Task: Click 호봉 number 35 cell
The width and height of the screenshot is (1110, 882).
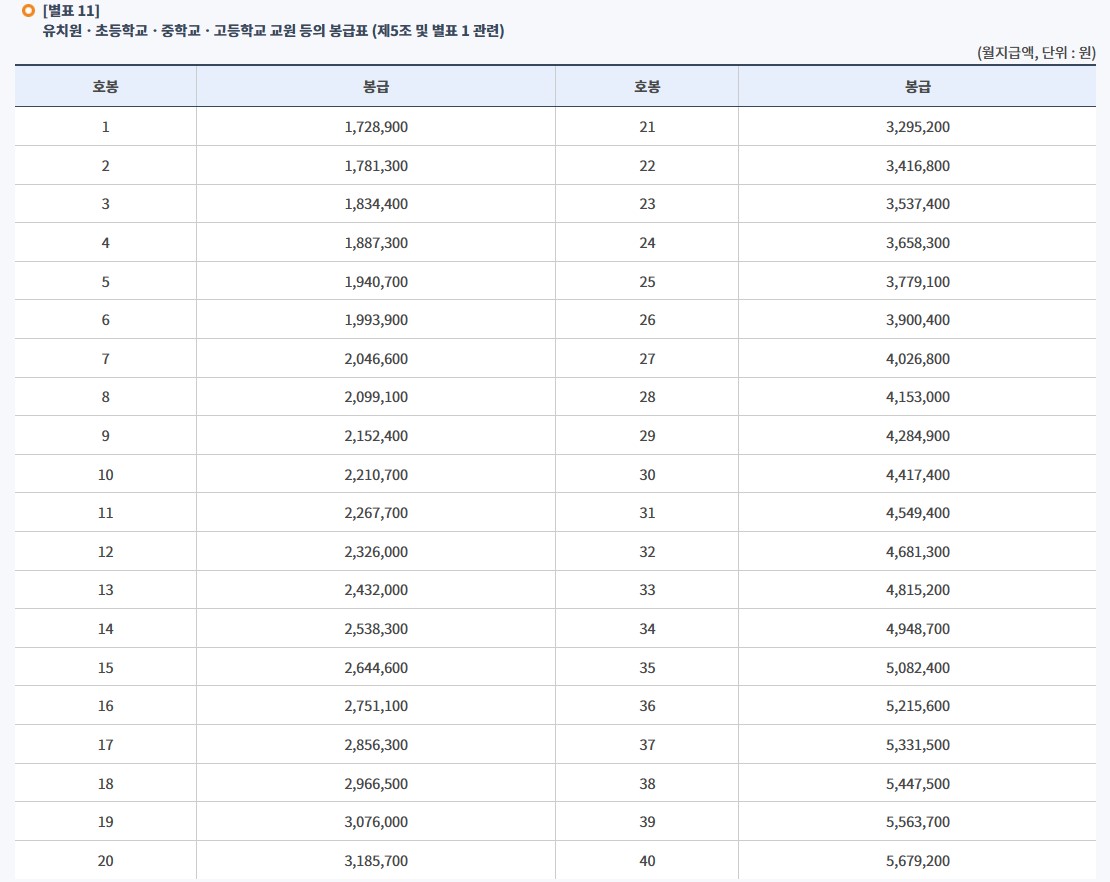Action: point(647,668)
